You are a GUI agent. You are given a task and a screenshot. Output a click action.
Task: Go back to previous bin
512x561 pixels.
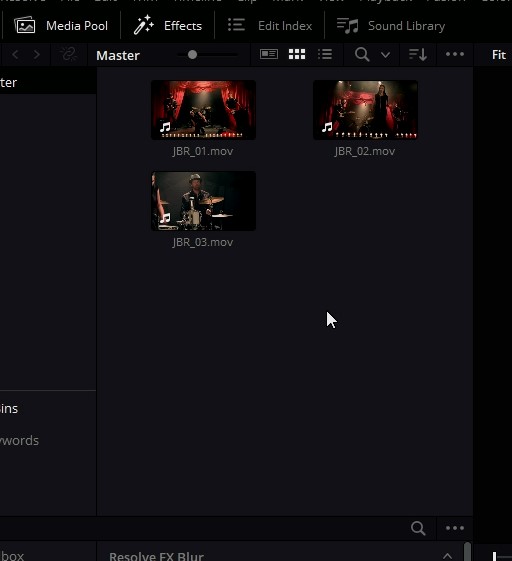tap(15, 55)
